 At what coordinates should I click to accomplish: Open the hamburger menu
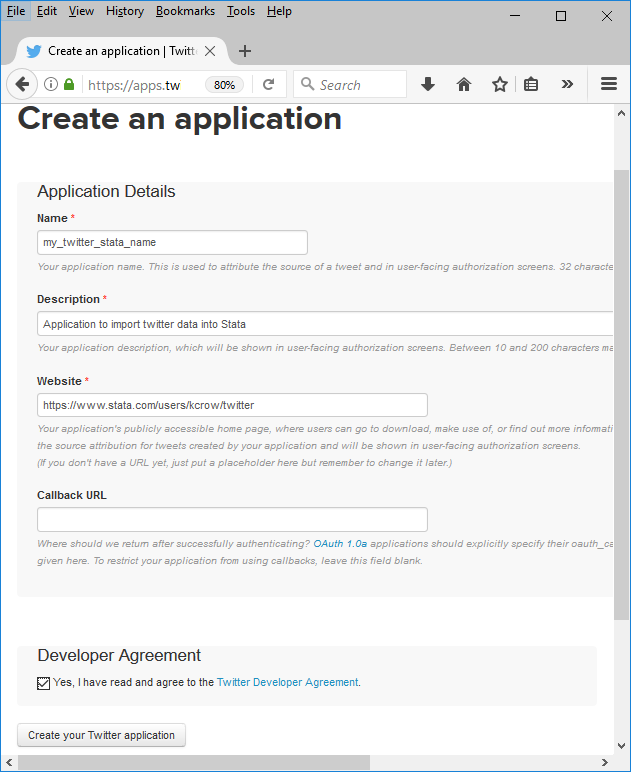pos(609,84)
